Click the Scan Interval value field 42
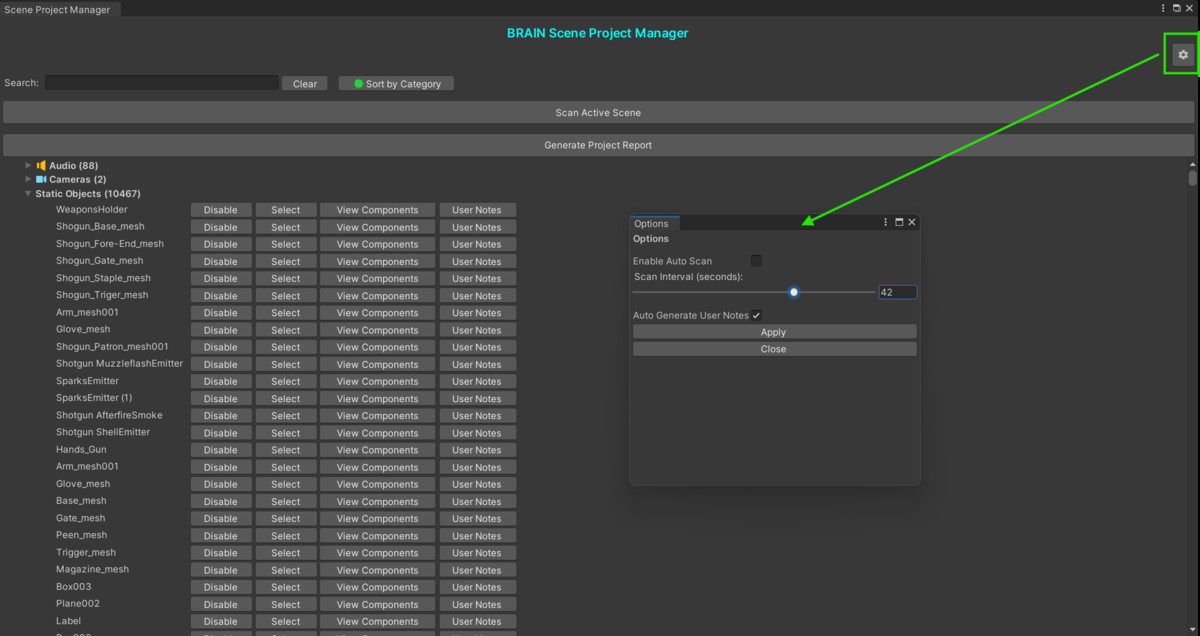 coord(897,293)
